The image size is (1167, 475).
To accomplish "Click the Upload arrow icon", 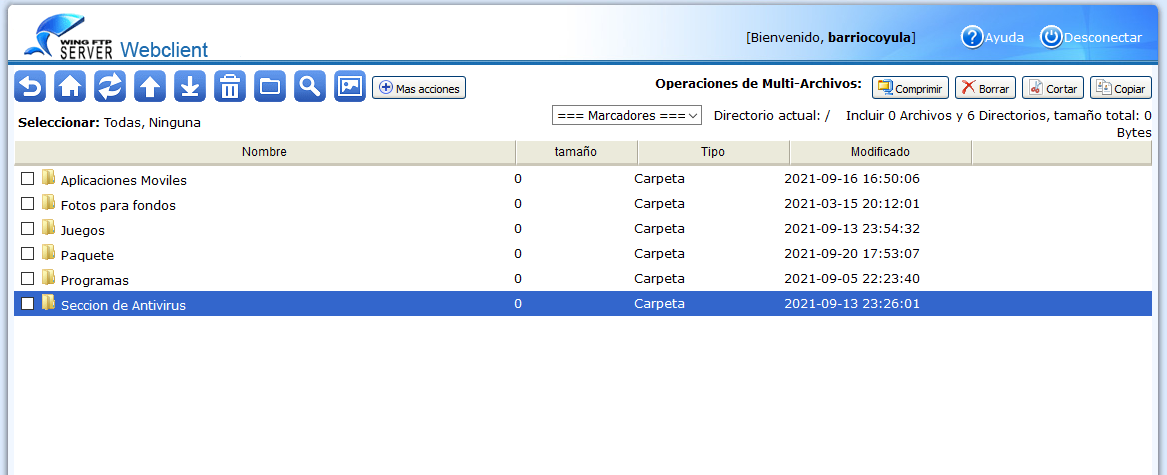I will (150, 87).
